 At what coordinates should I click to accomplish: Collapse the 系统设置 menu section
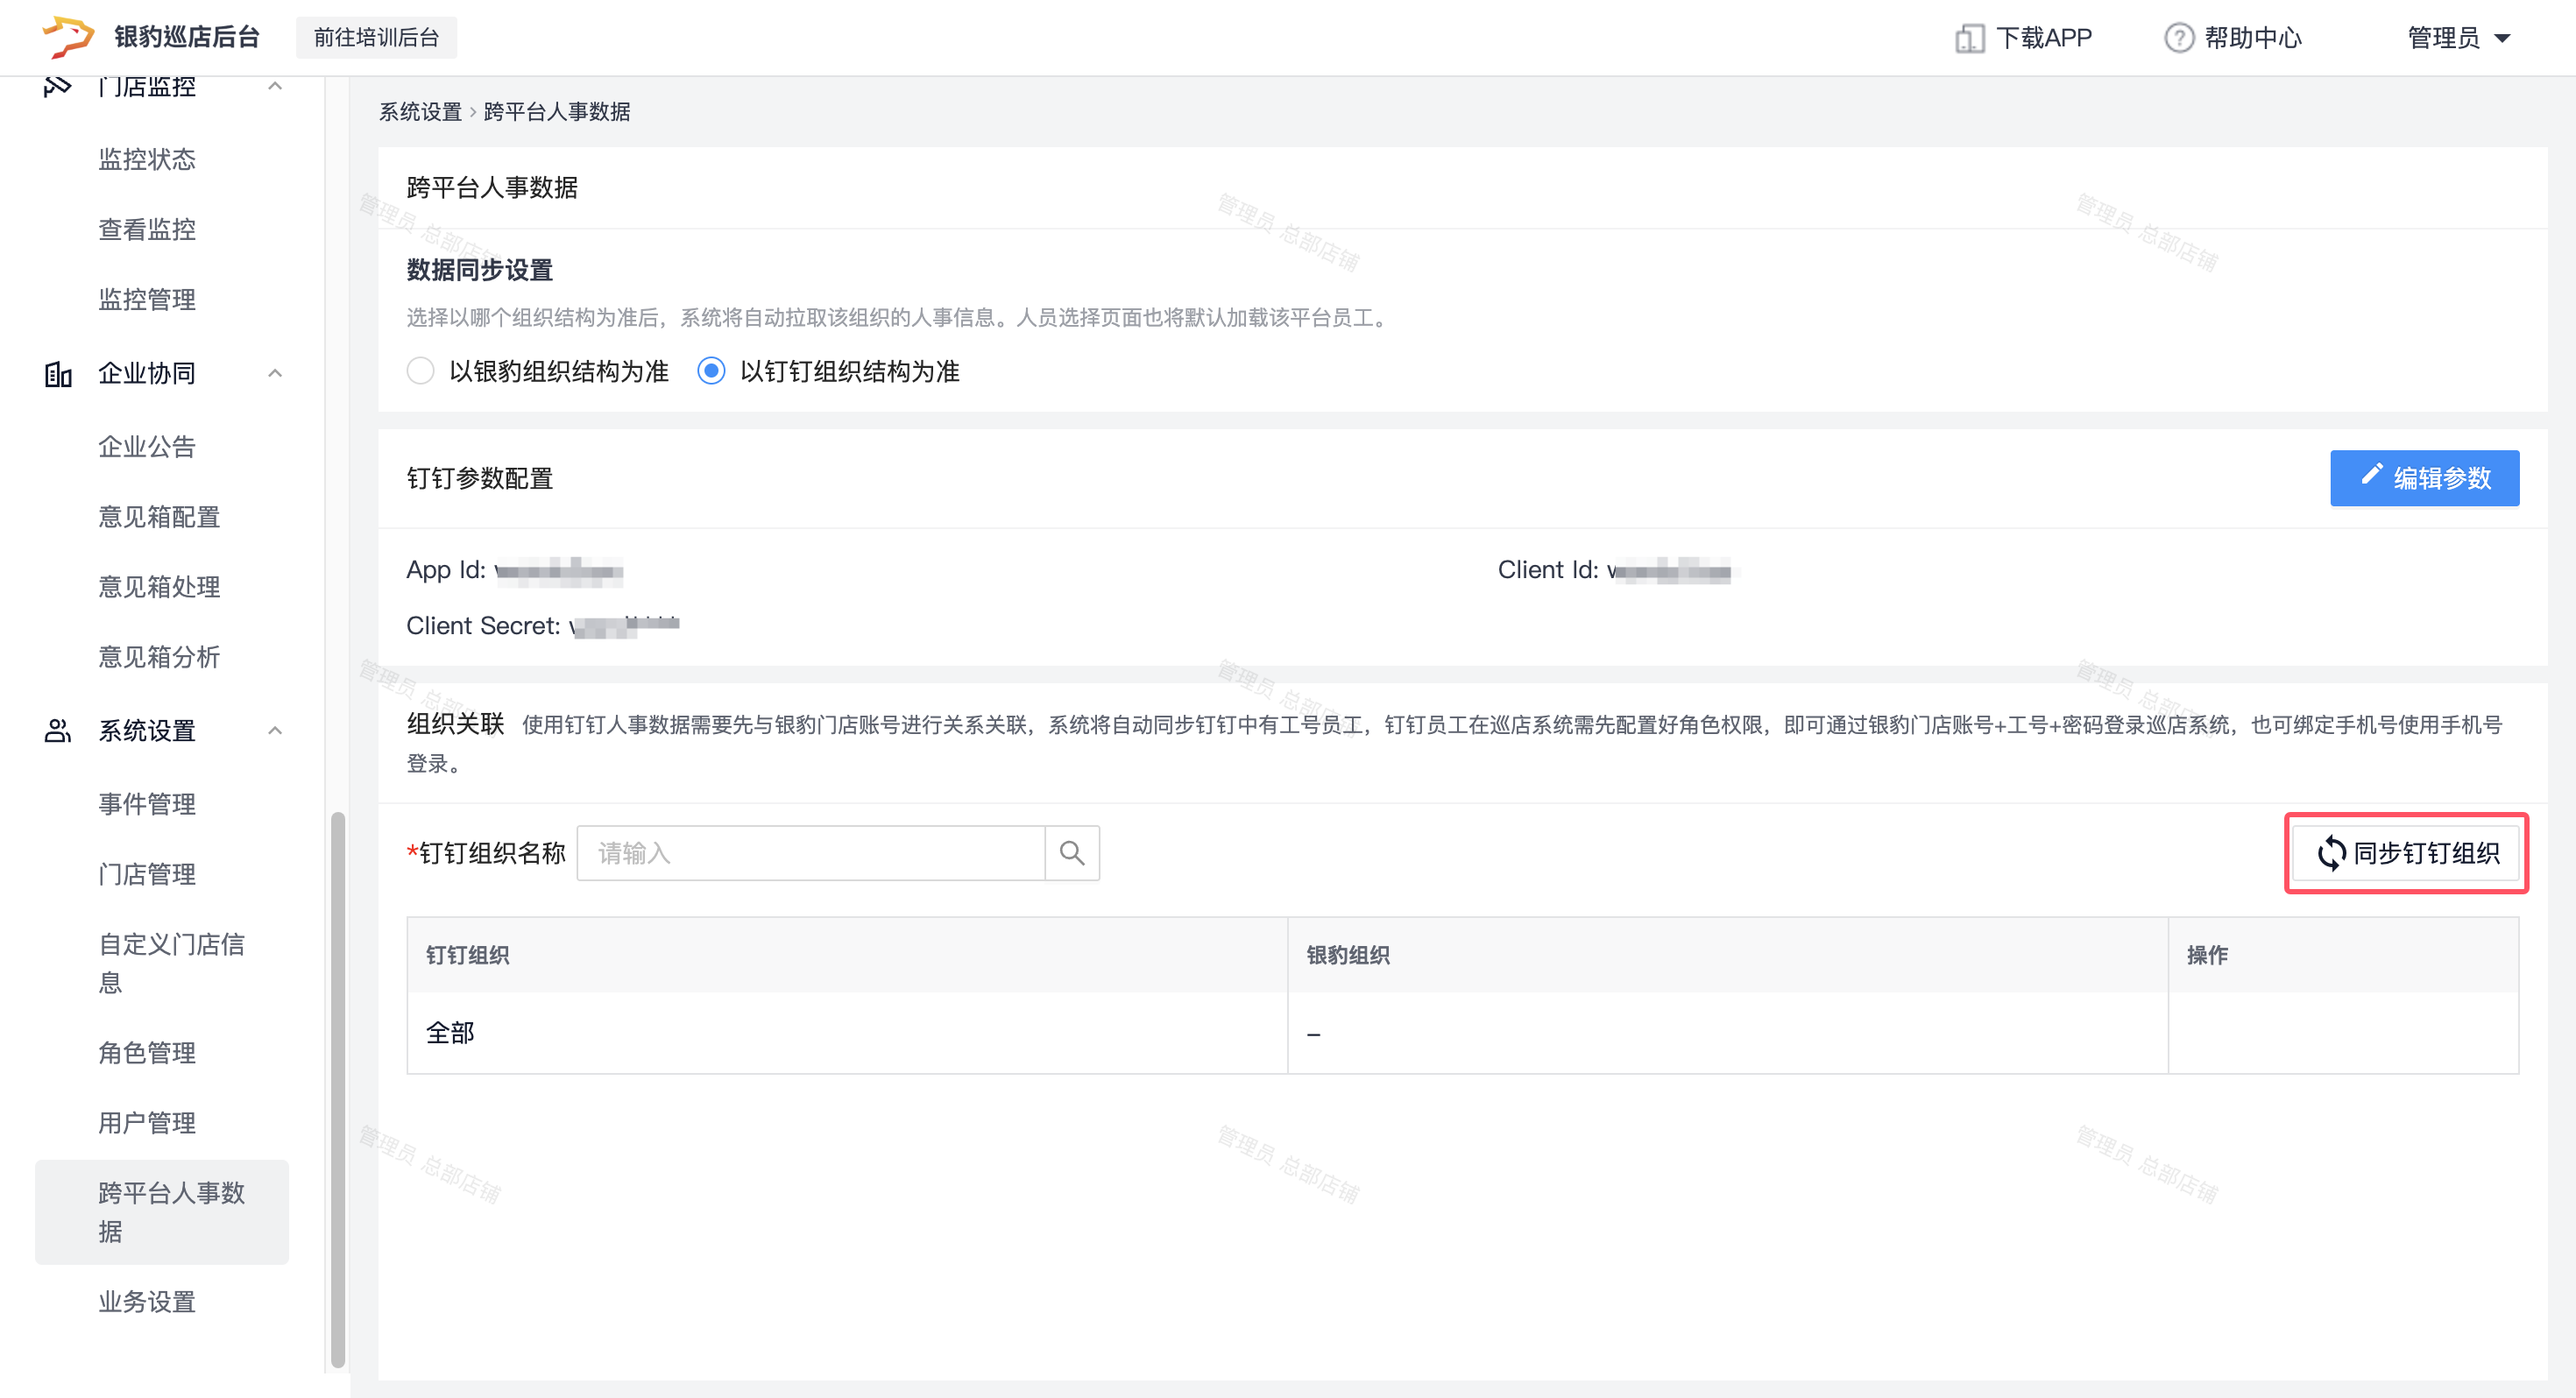pyautogui.click(x=275, y=731)
